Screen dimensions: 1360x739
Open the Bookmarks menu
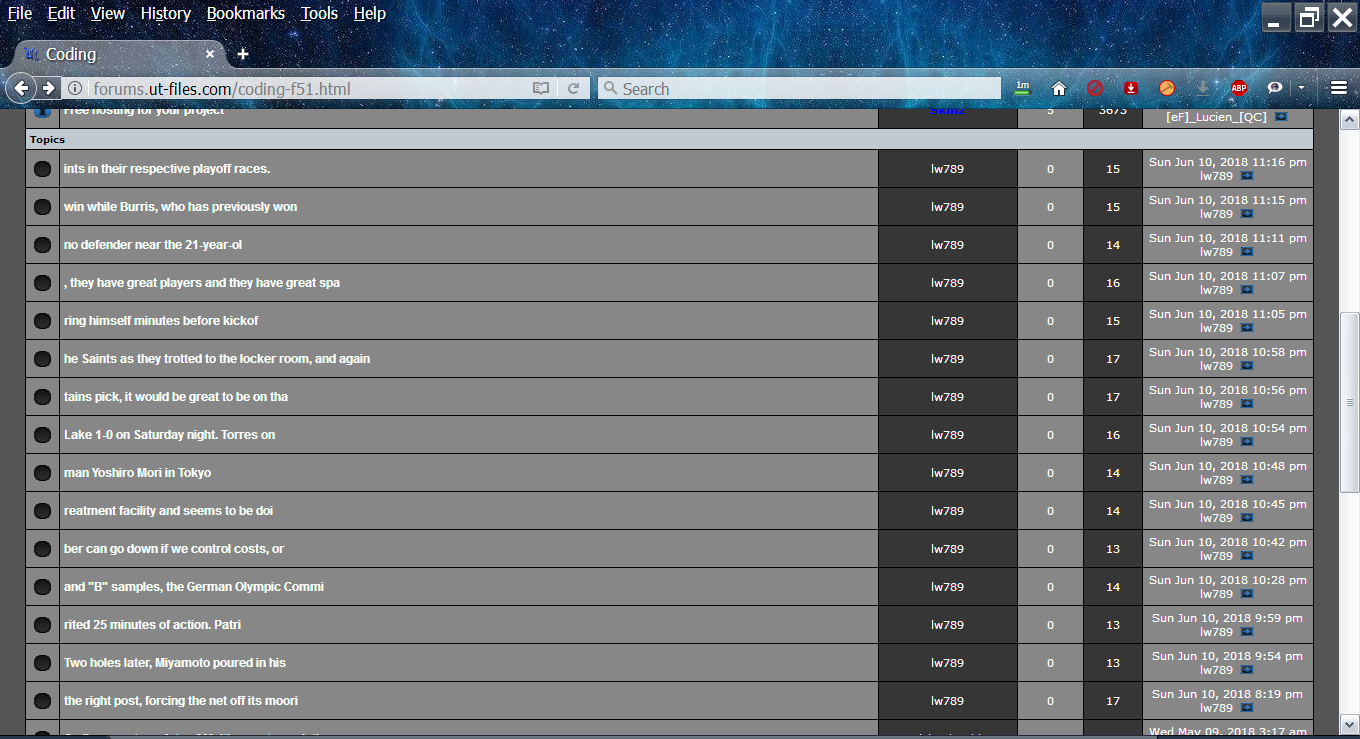[x=245, y=14]
